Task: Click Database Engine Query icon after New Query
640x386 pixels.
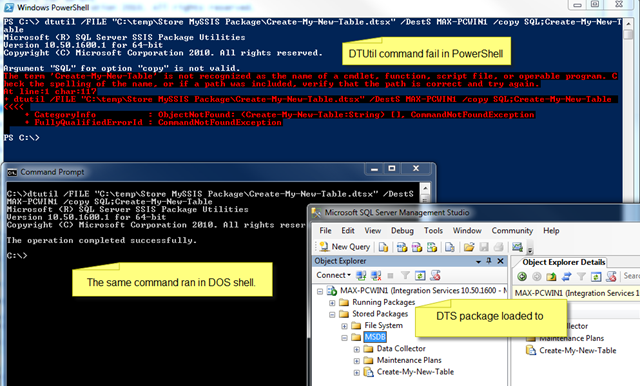Action: coord(383,247)
